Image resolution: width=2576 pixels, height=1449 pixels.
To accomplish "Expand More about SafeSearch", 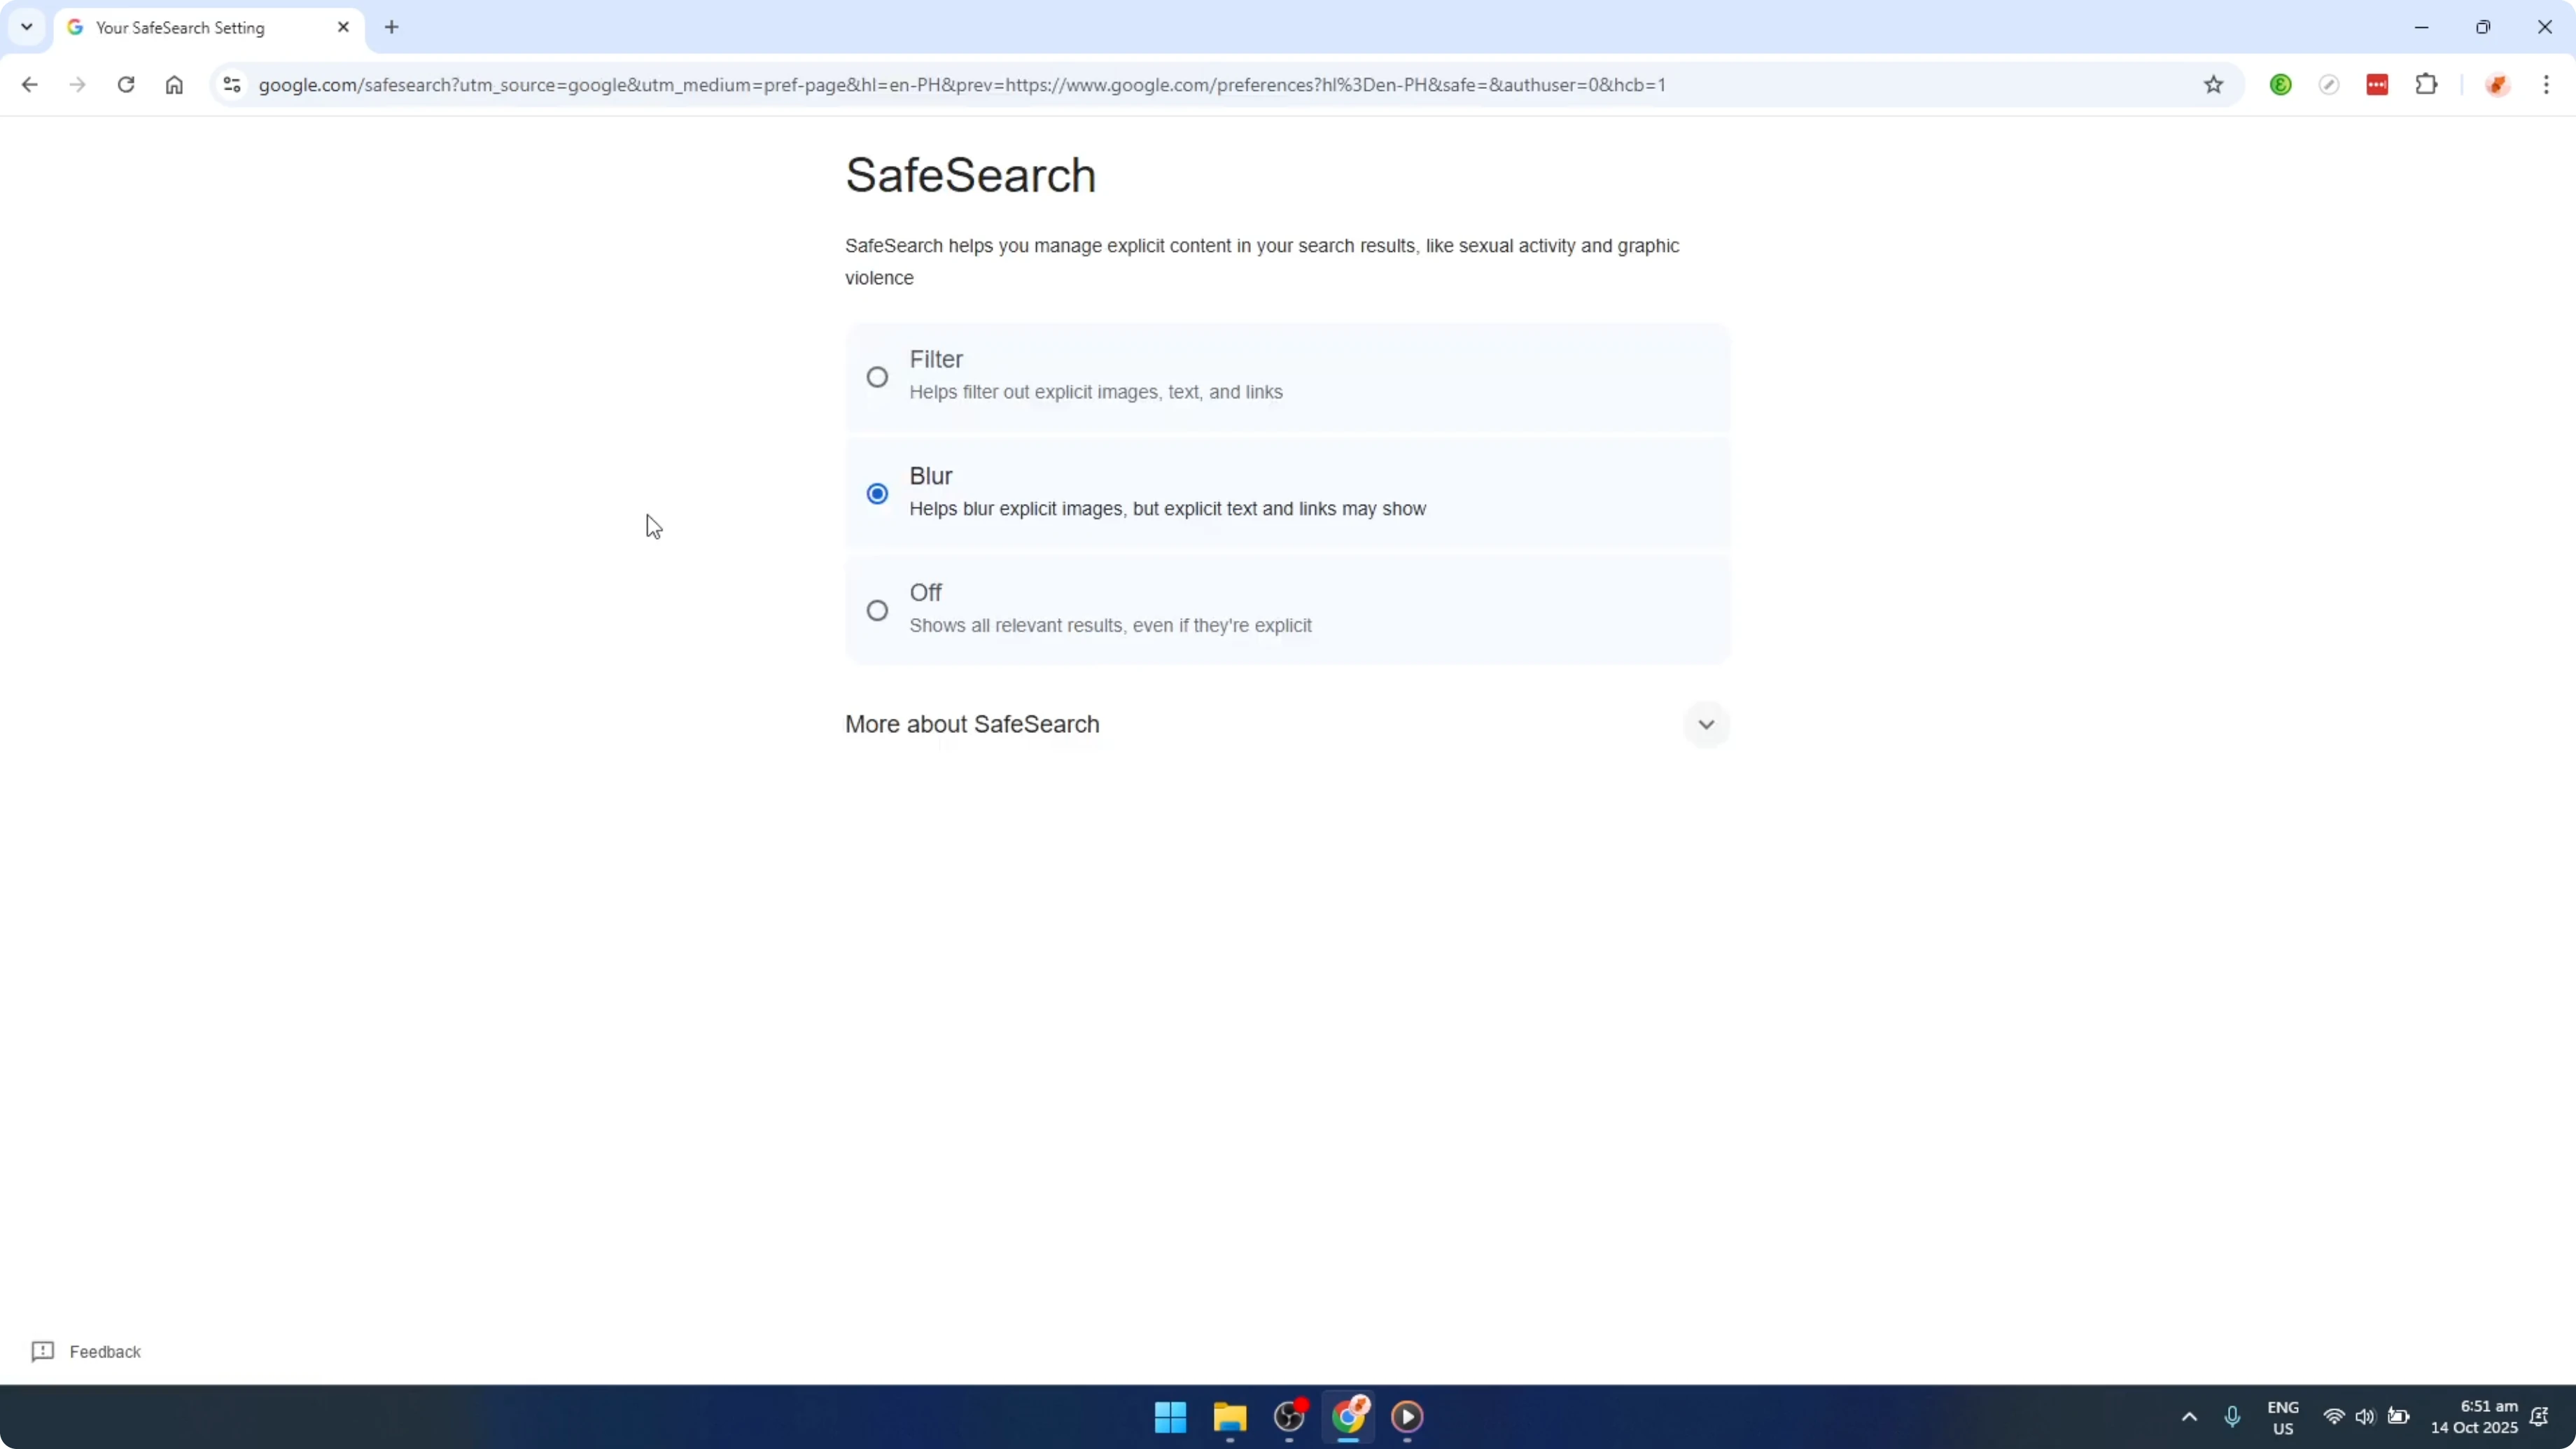I will pos(1706,724).
